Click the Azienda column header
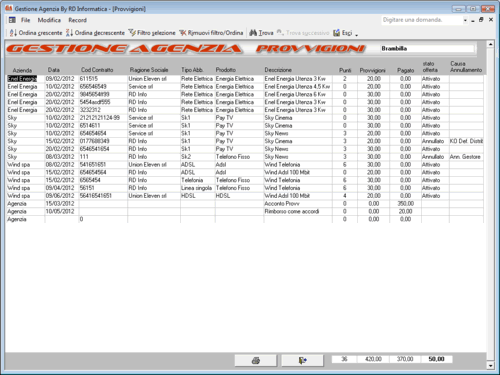Viewport: 500px width, 375px height. coord(22,70)
